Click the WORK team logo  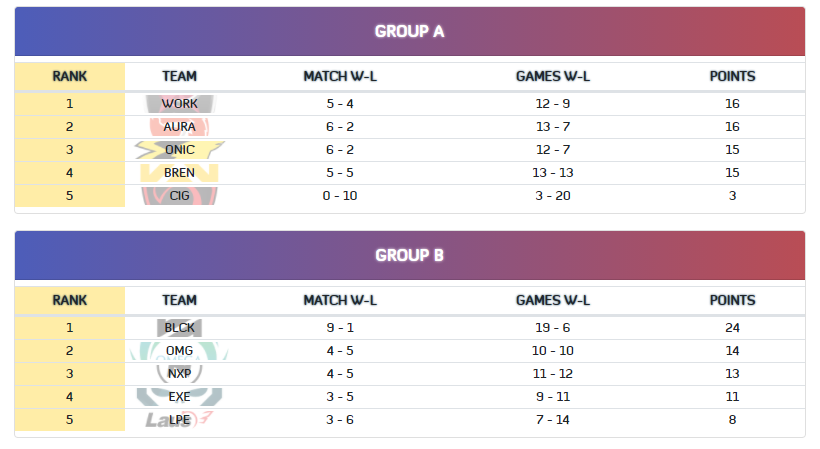(x=179, y=103)
